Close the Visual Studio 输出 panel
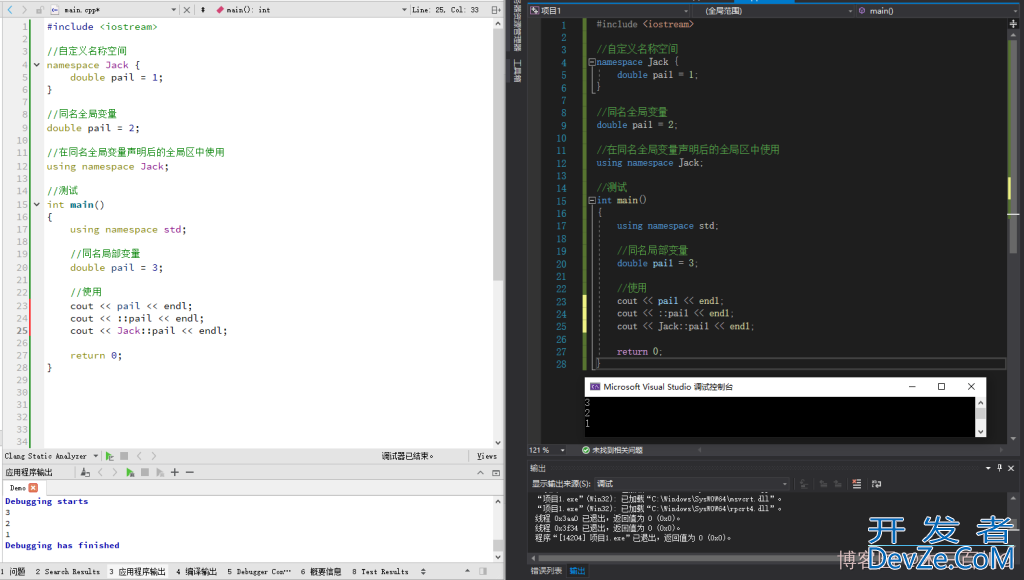 coord(1011,468)
